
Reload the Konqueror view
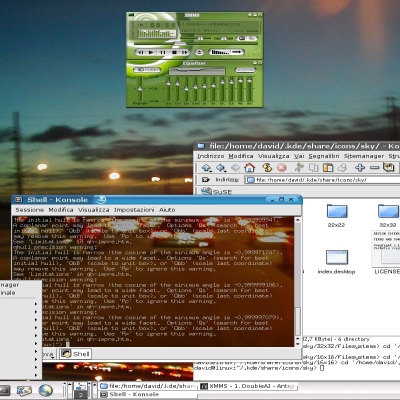point(267,167)
